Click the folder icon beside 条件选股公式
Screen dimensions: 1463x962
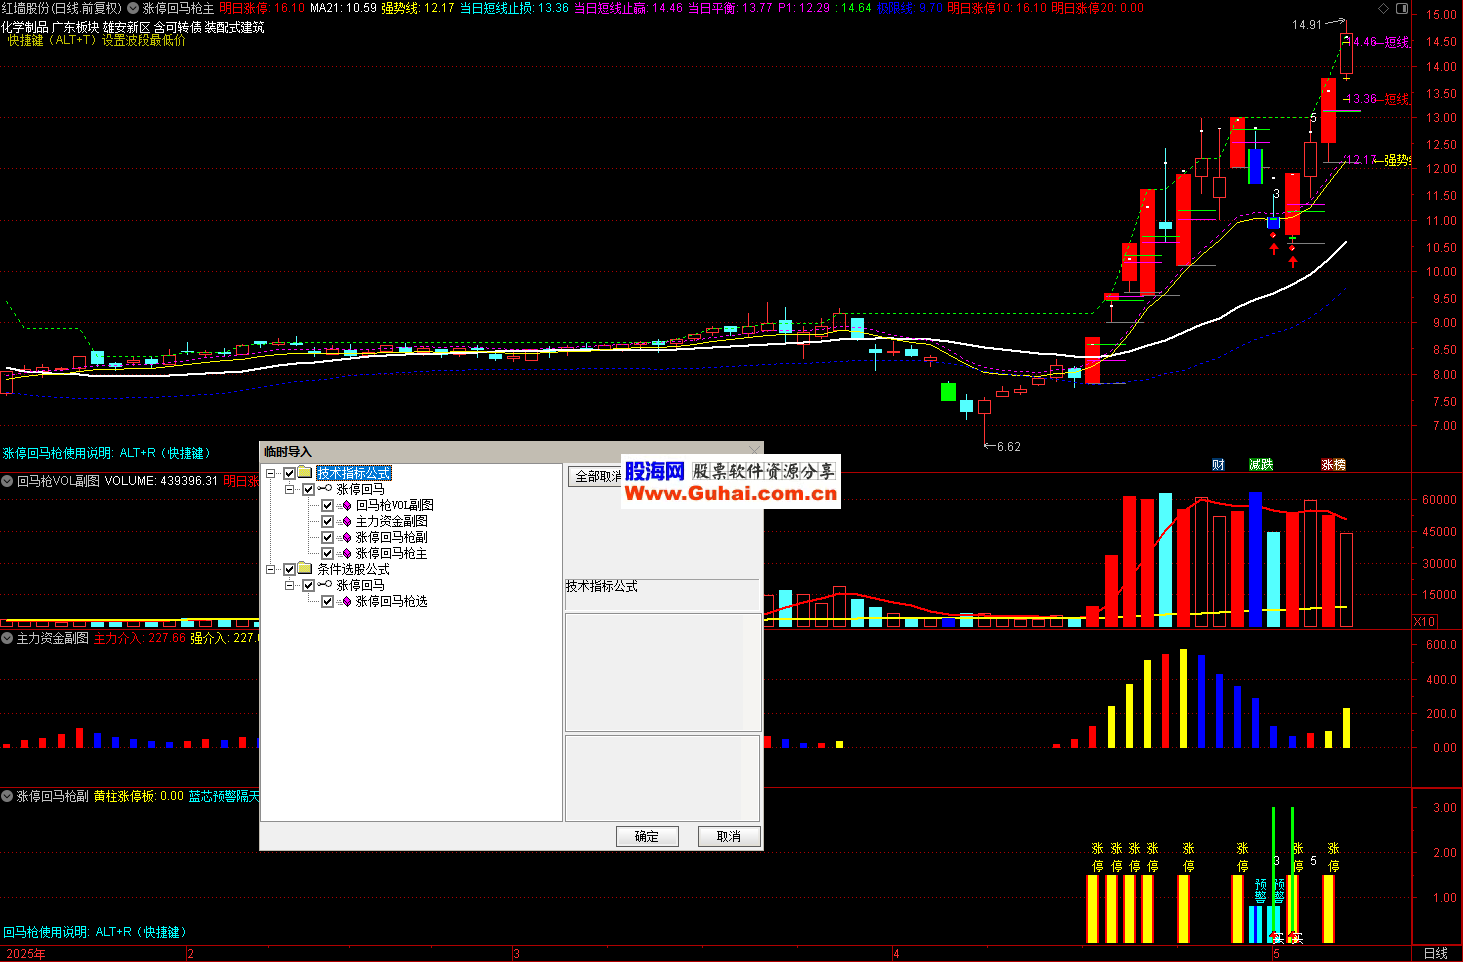(305, 569)
